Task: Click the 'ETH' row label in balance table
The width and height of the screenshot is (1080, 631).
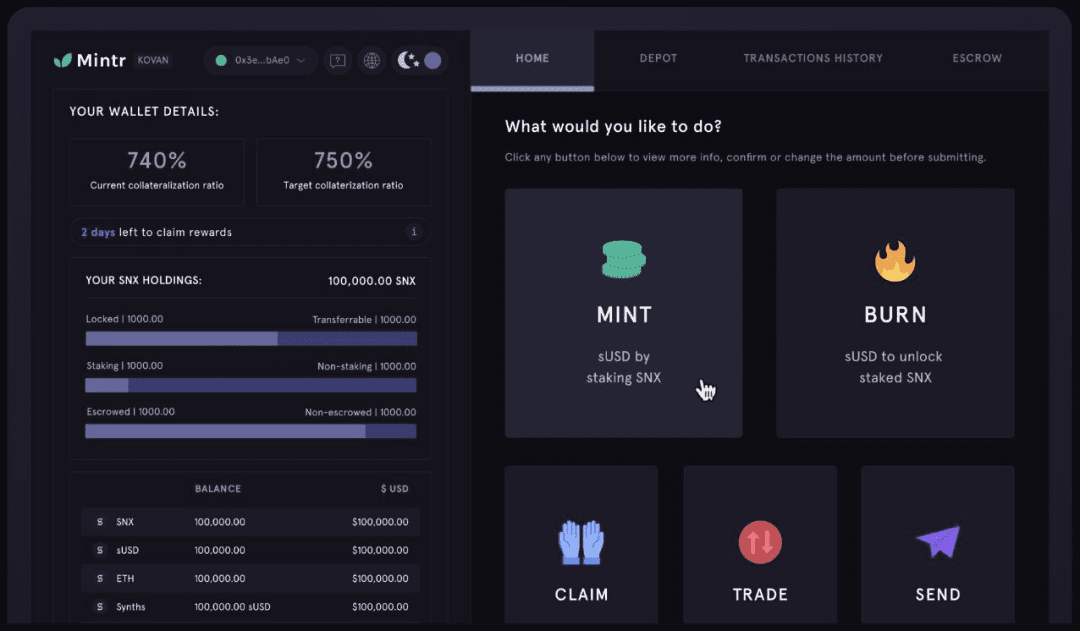Action: pos(125,578)
